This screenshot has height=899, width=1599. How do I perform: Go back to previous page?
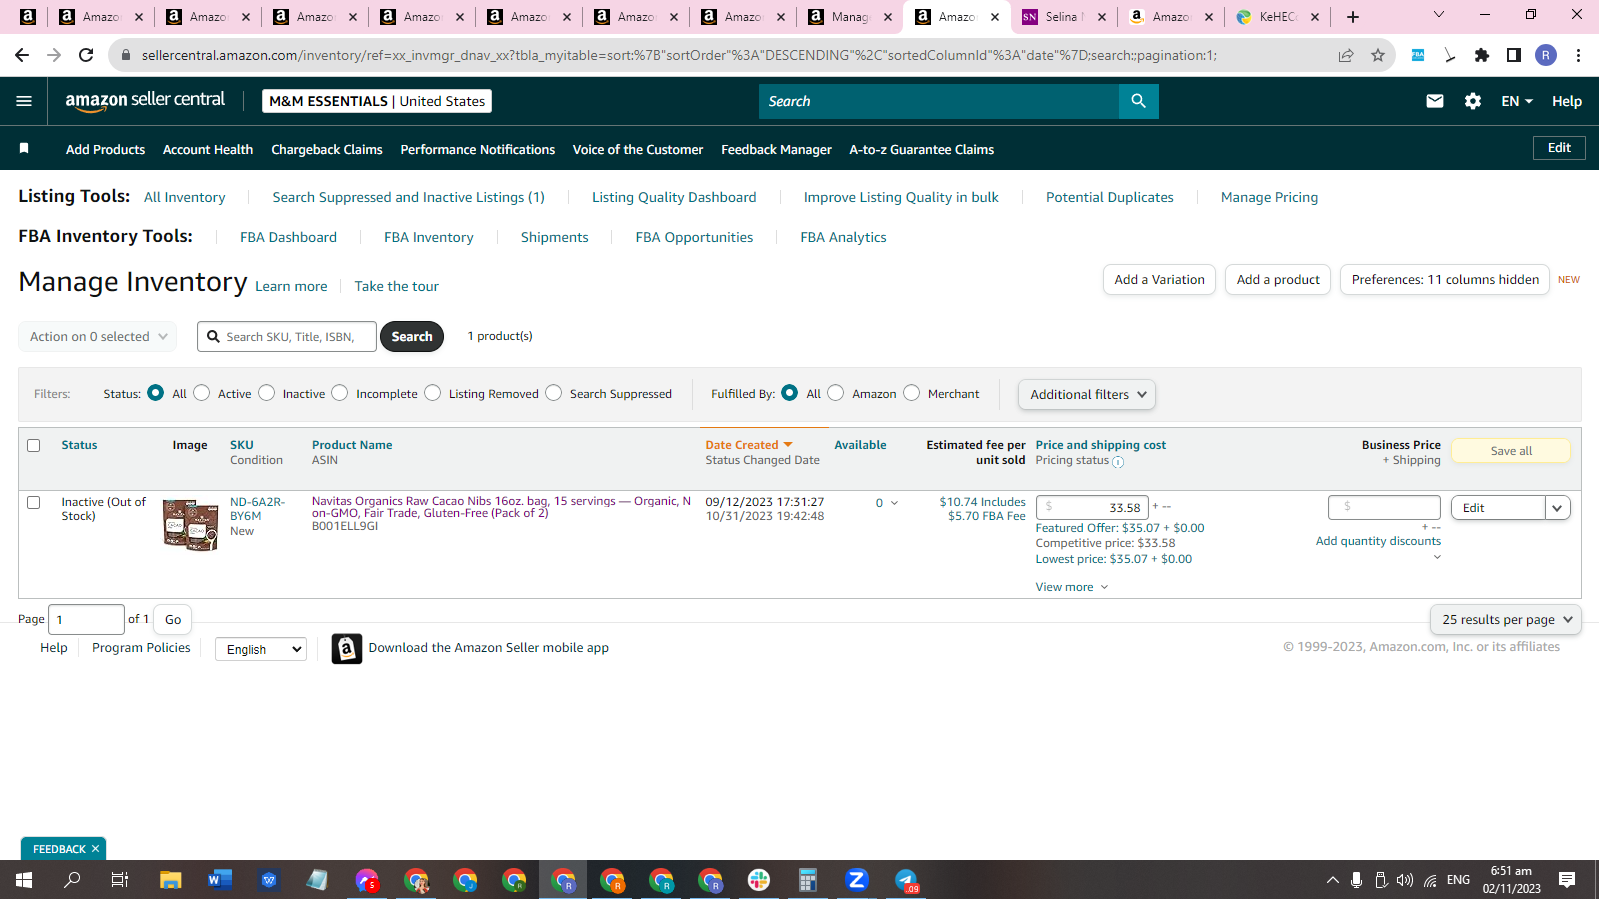[22, 55]
